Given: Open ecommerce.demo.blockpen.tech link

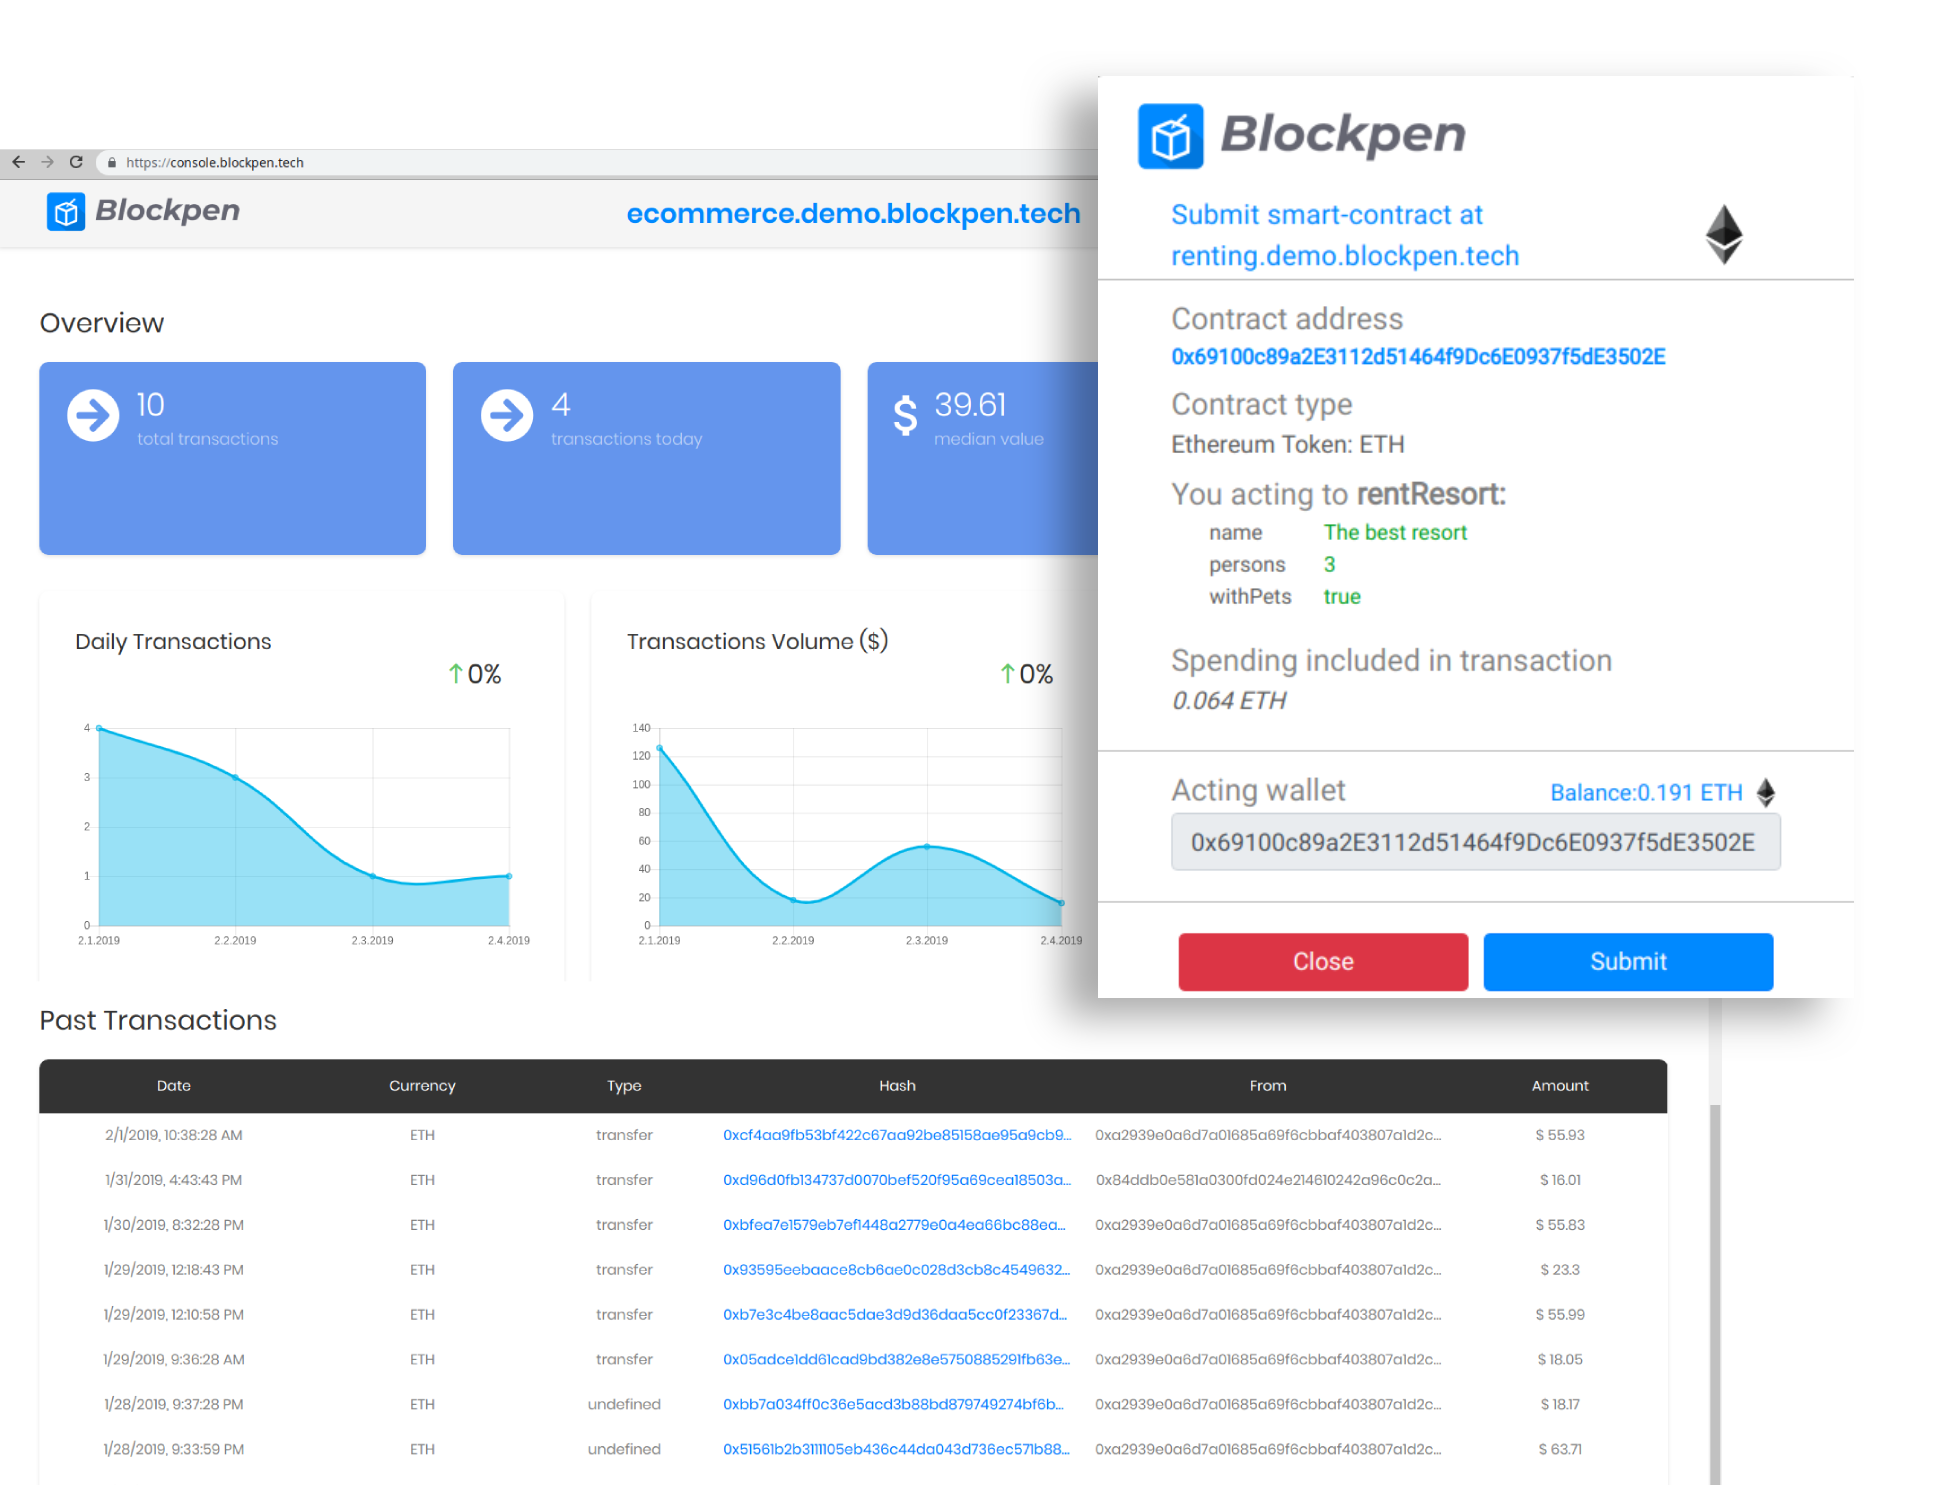Looking at the screenshot, I should click(x=853, y=213).
